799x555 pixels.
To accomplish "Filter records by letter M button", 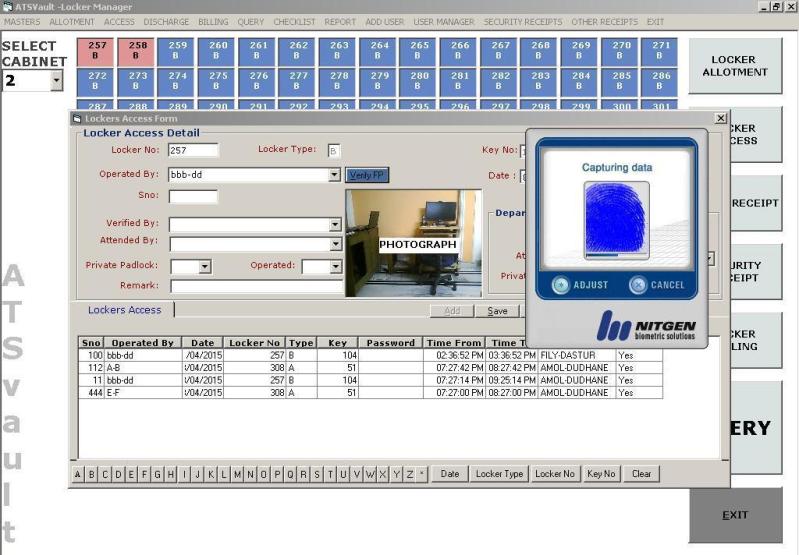I will pyautogui.click(x=237, y=474).
